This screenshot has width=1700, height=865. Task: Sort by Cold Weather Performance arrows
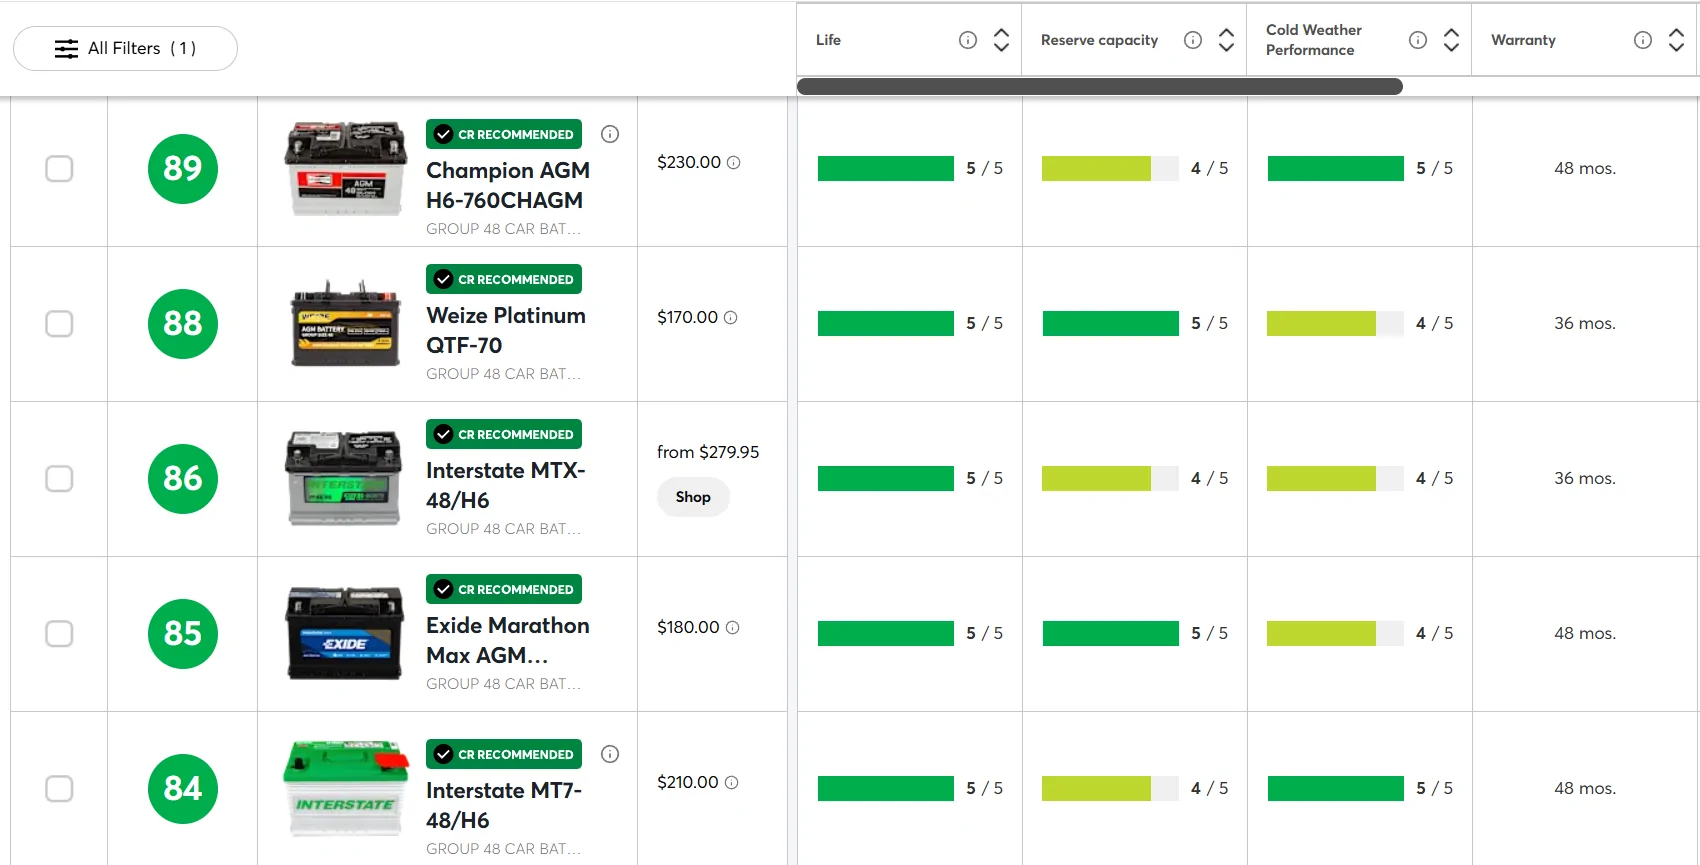(x=1451, y=40)
